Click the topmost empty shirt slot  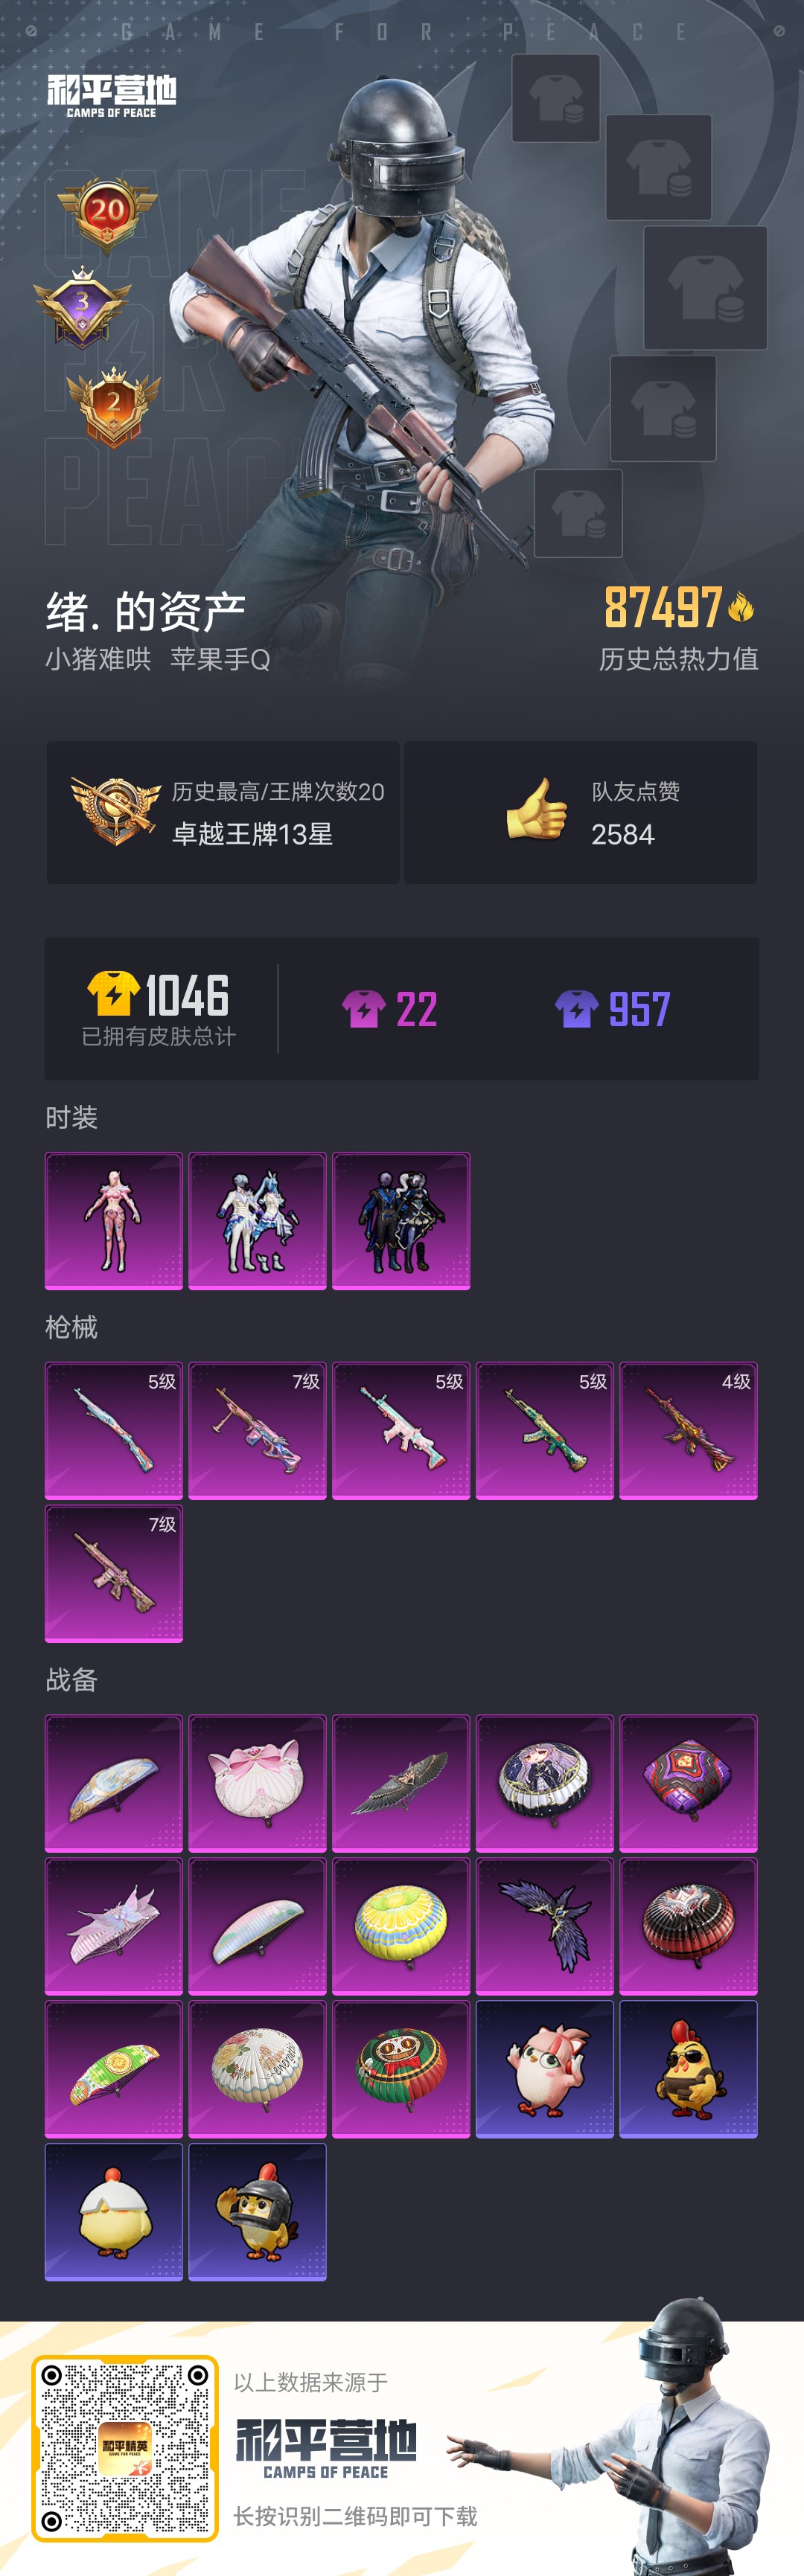pos(556,98)
